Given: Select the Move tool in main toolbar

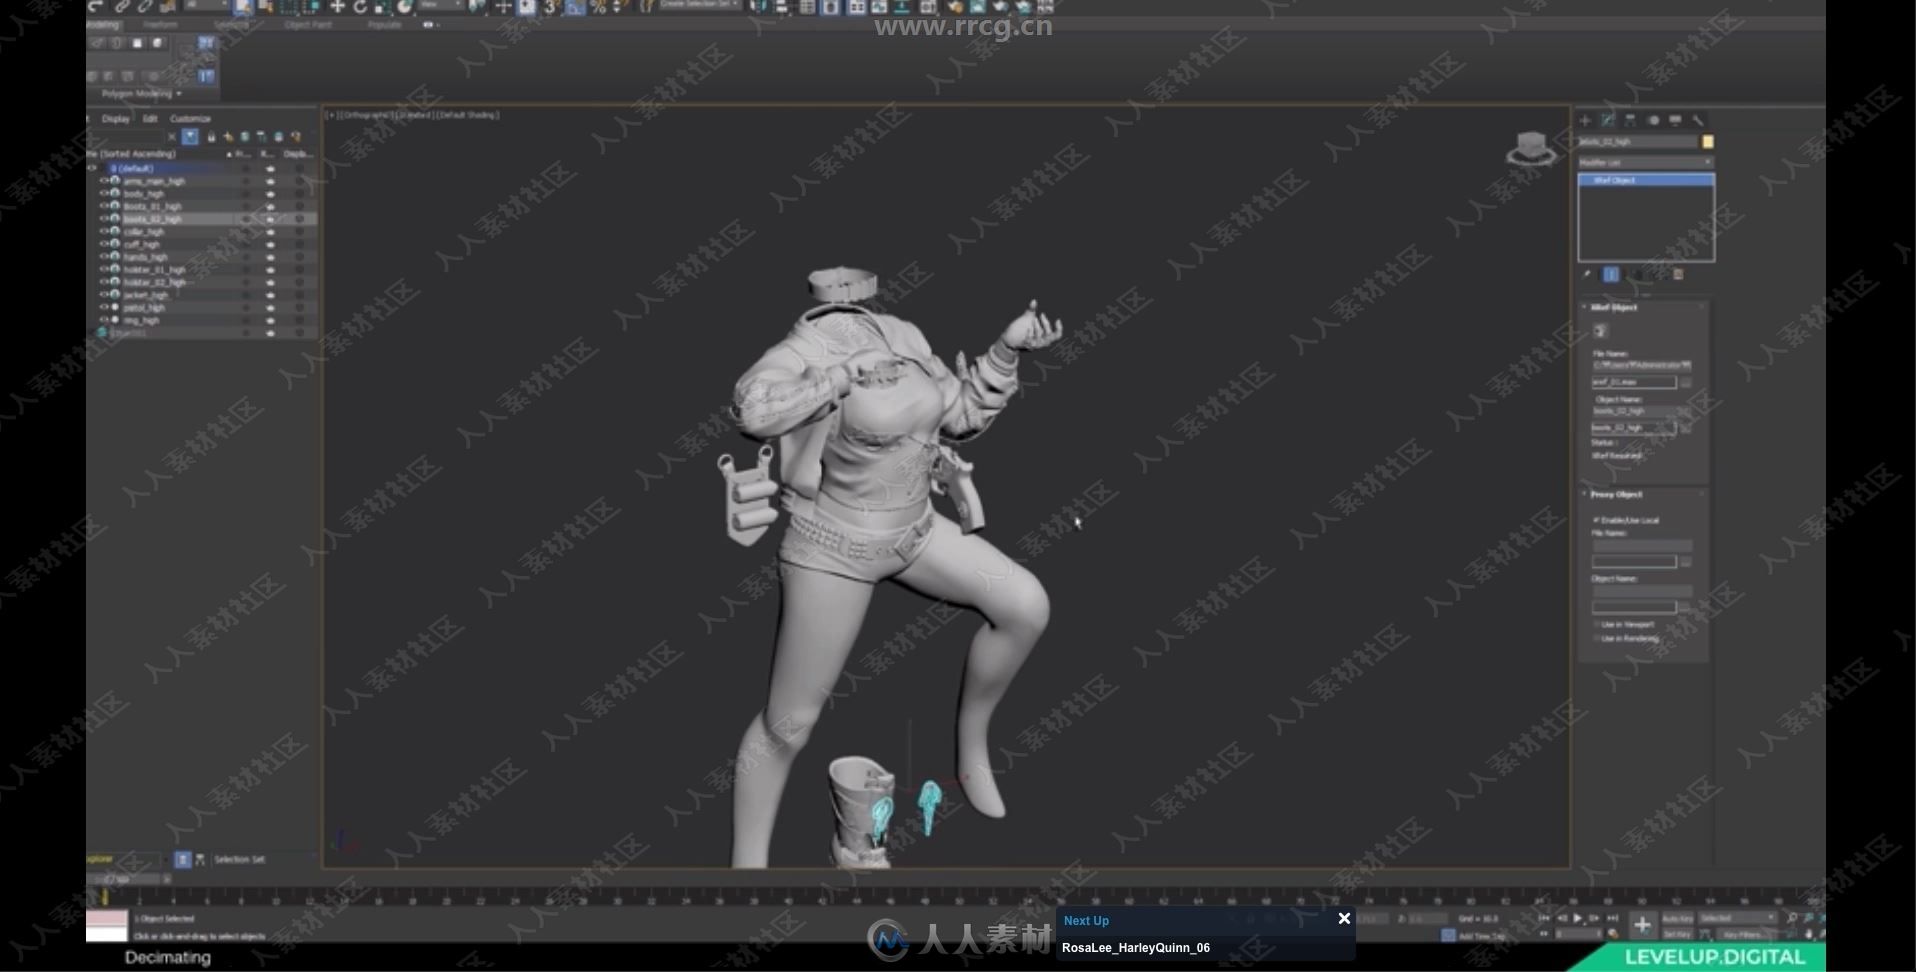Looking at the screenshot, I should [x=337, y=6].
